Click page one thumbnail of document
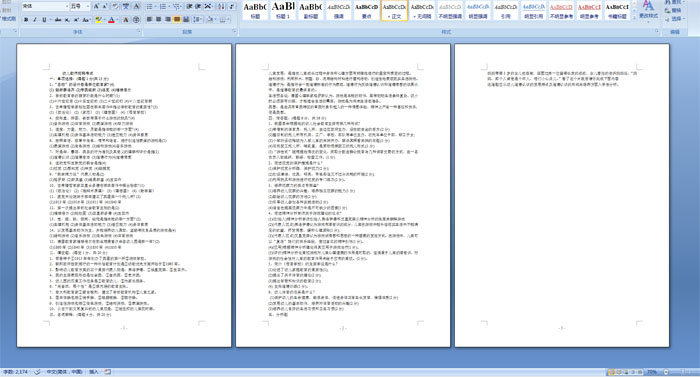The width and height of the screenshot is (700, 377). pyautogui.click(x=124, y=195)
